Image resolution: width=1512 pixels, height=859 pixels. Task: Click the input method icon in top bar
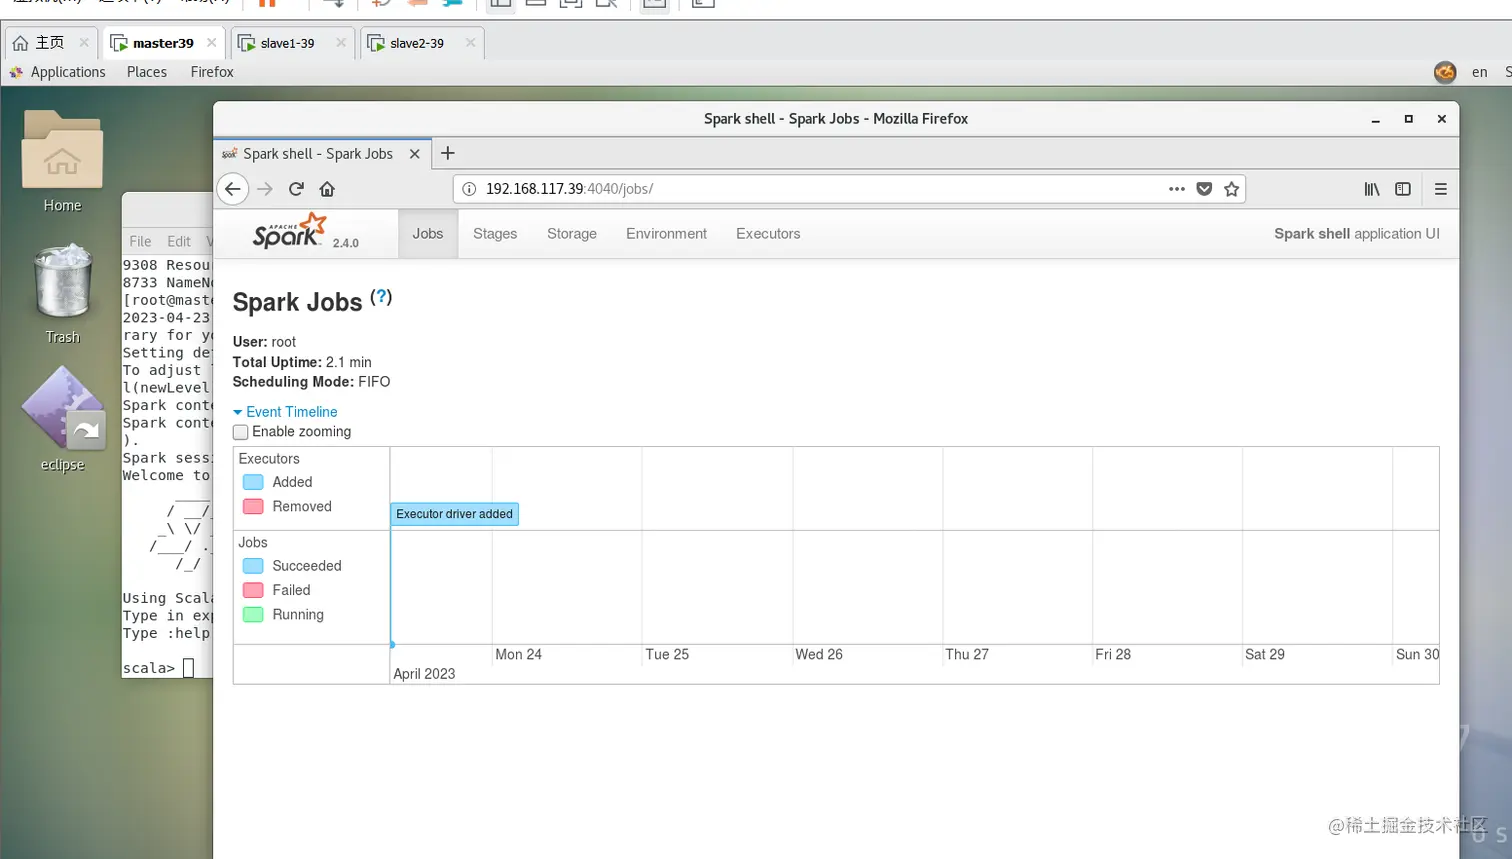1445,72
